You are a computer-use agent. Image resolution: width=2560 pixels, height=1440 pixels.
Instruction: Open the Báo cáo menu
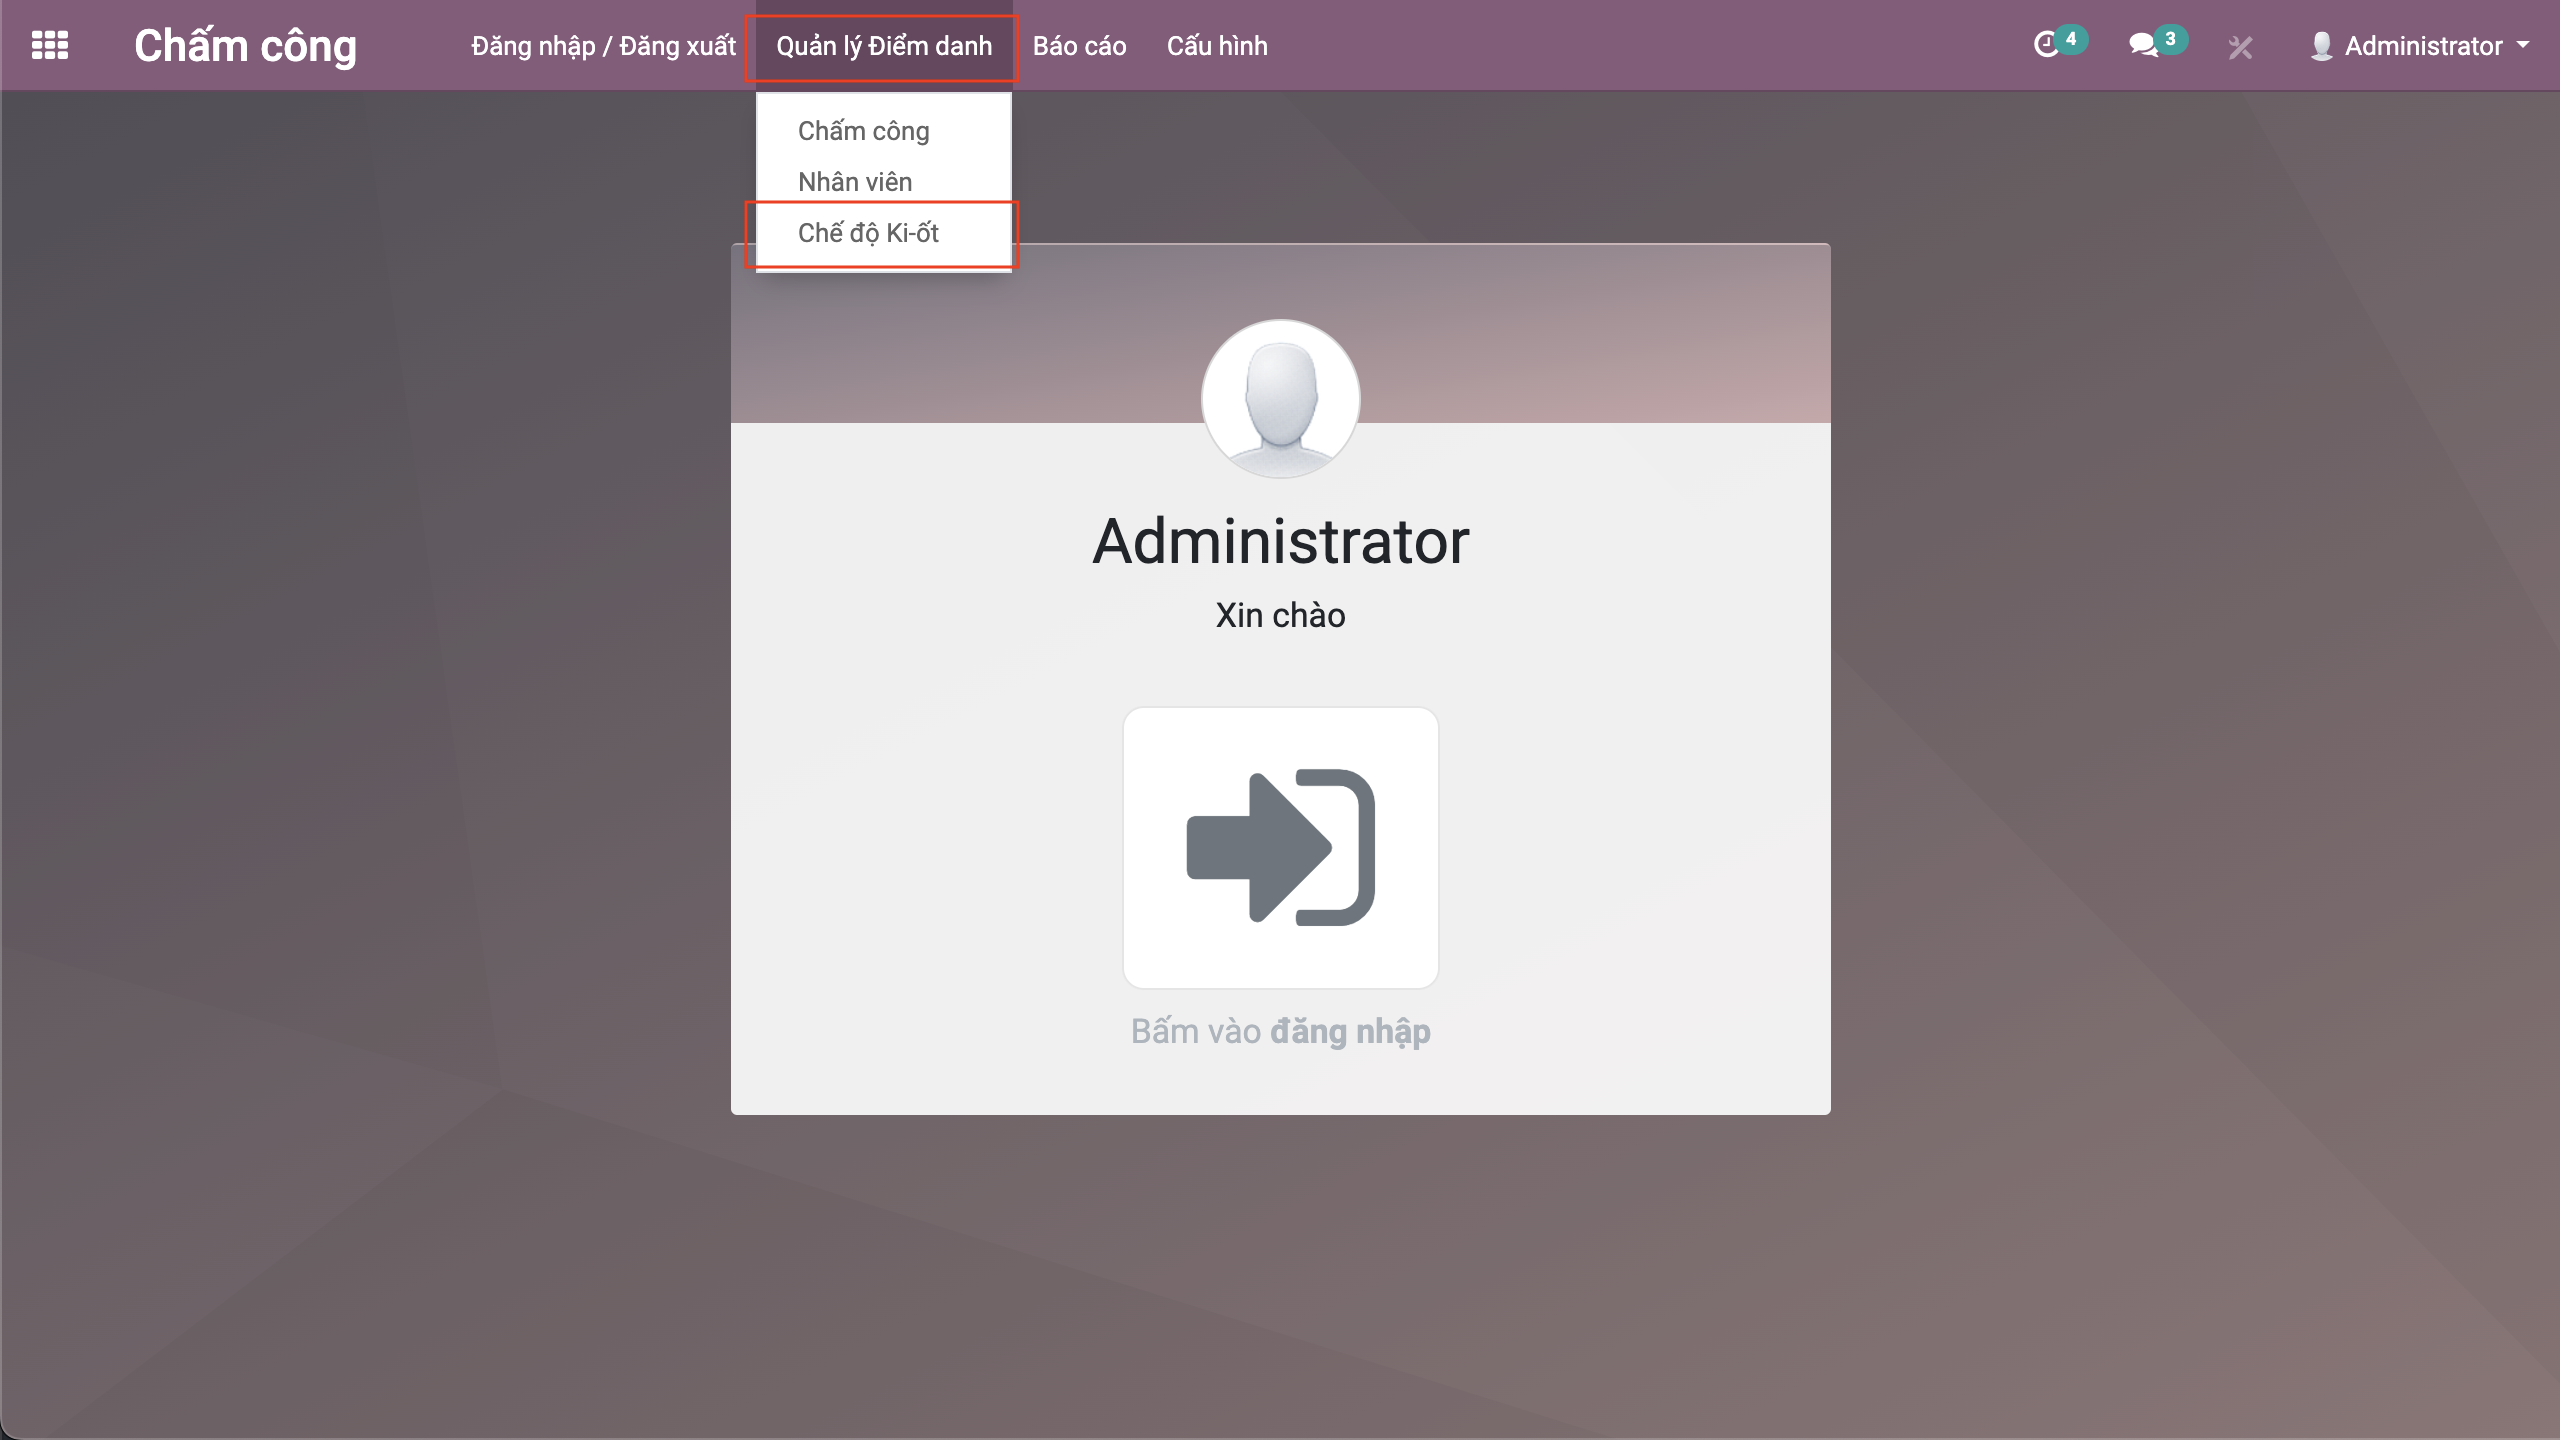(1079, 46)
